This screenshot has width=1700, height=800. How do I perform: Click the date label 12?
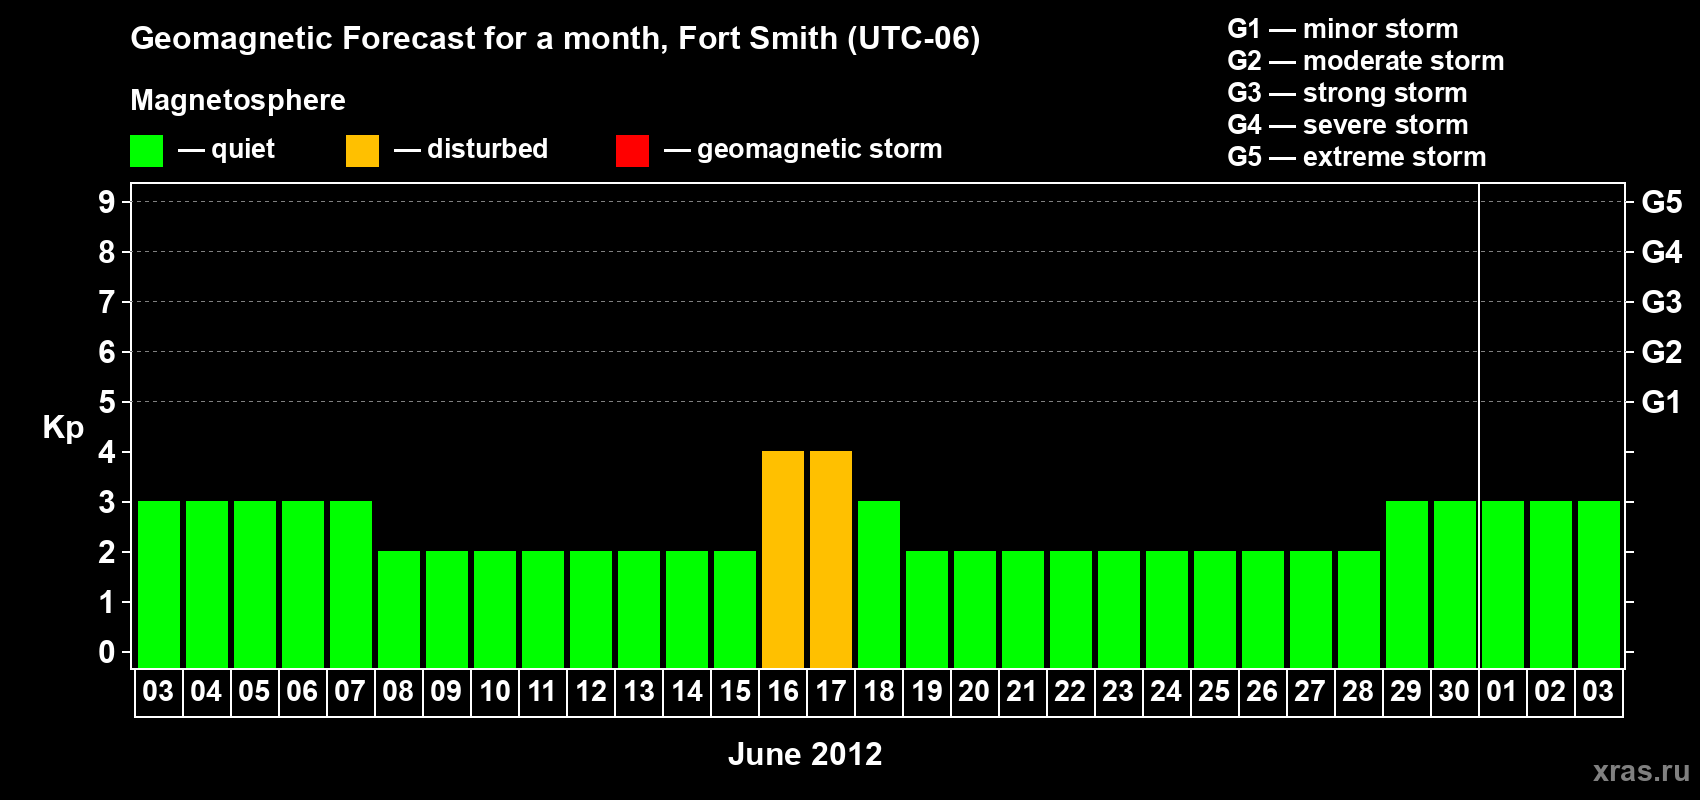(591, 691)
